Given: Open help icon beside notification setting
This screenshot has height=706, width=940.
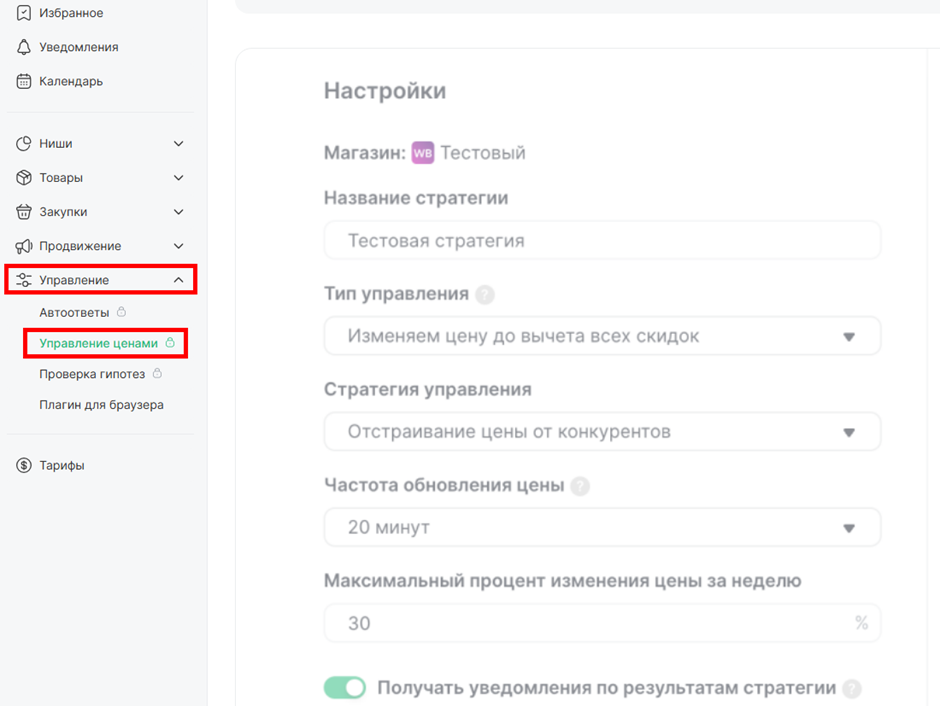Looking at the screenshot, I should point(851,689).
